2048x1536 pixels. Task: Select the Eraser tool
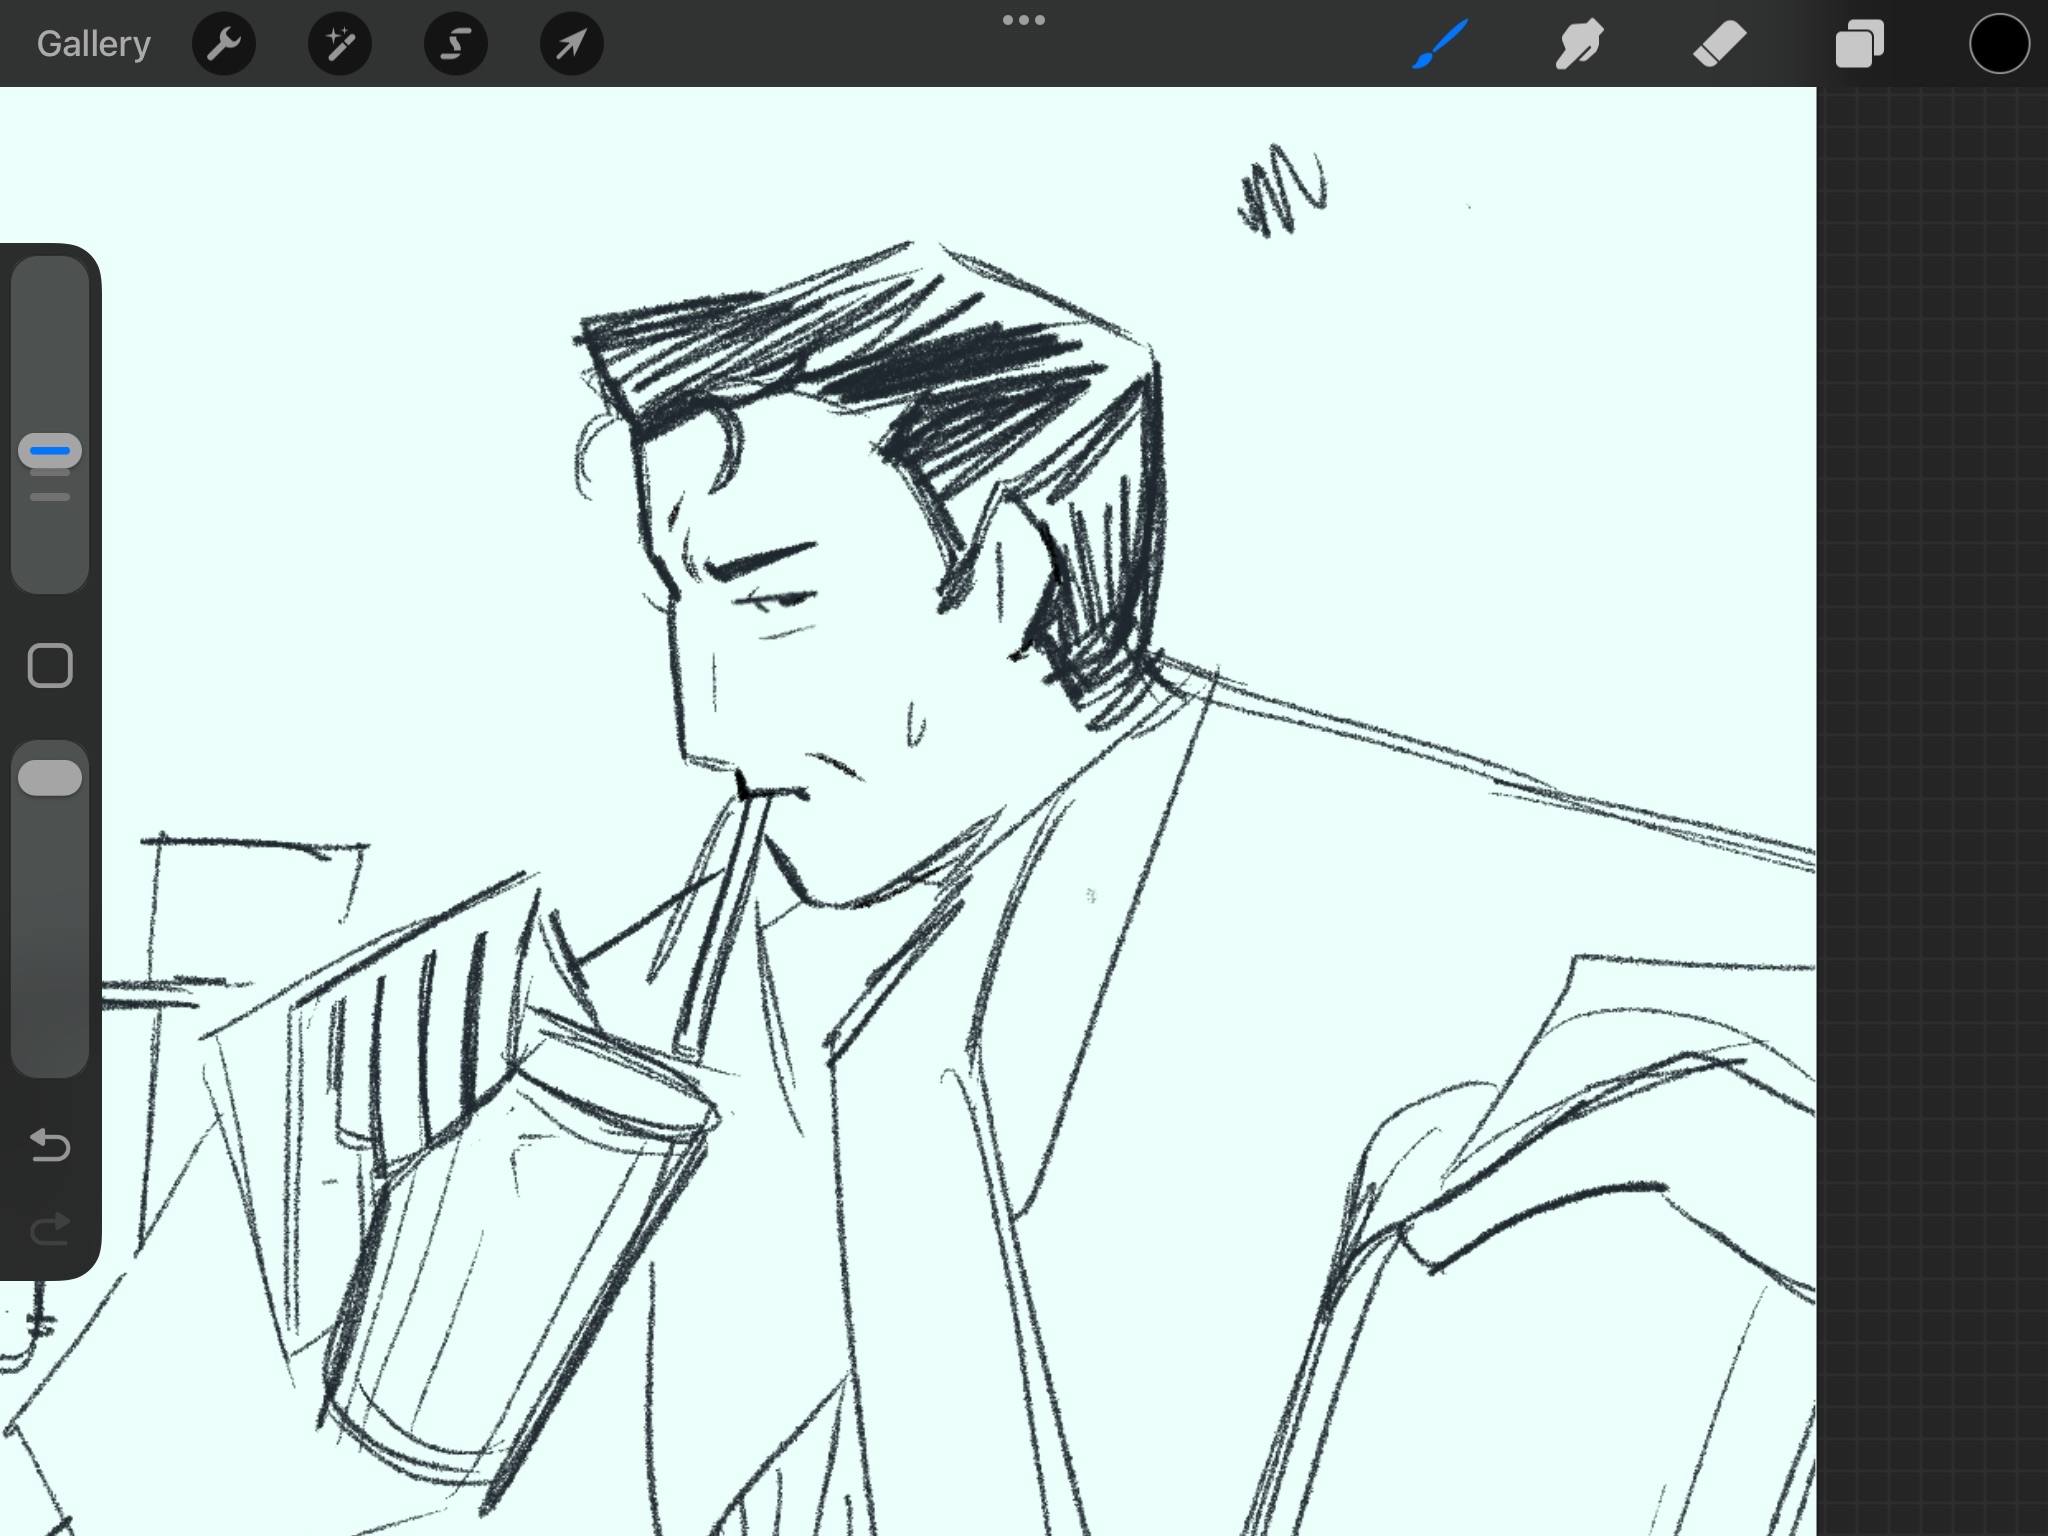[1719, 44]
